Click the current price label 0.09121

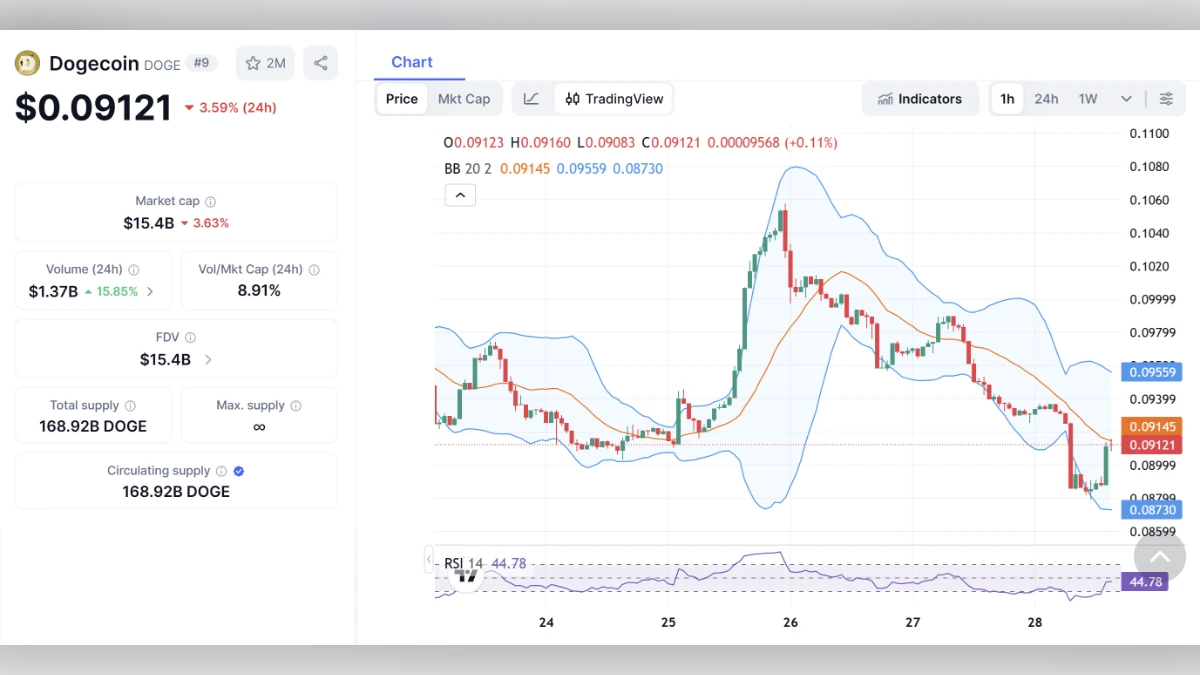point(1151,444)
